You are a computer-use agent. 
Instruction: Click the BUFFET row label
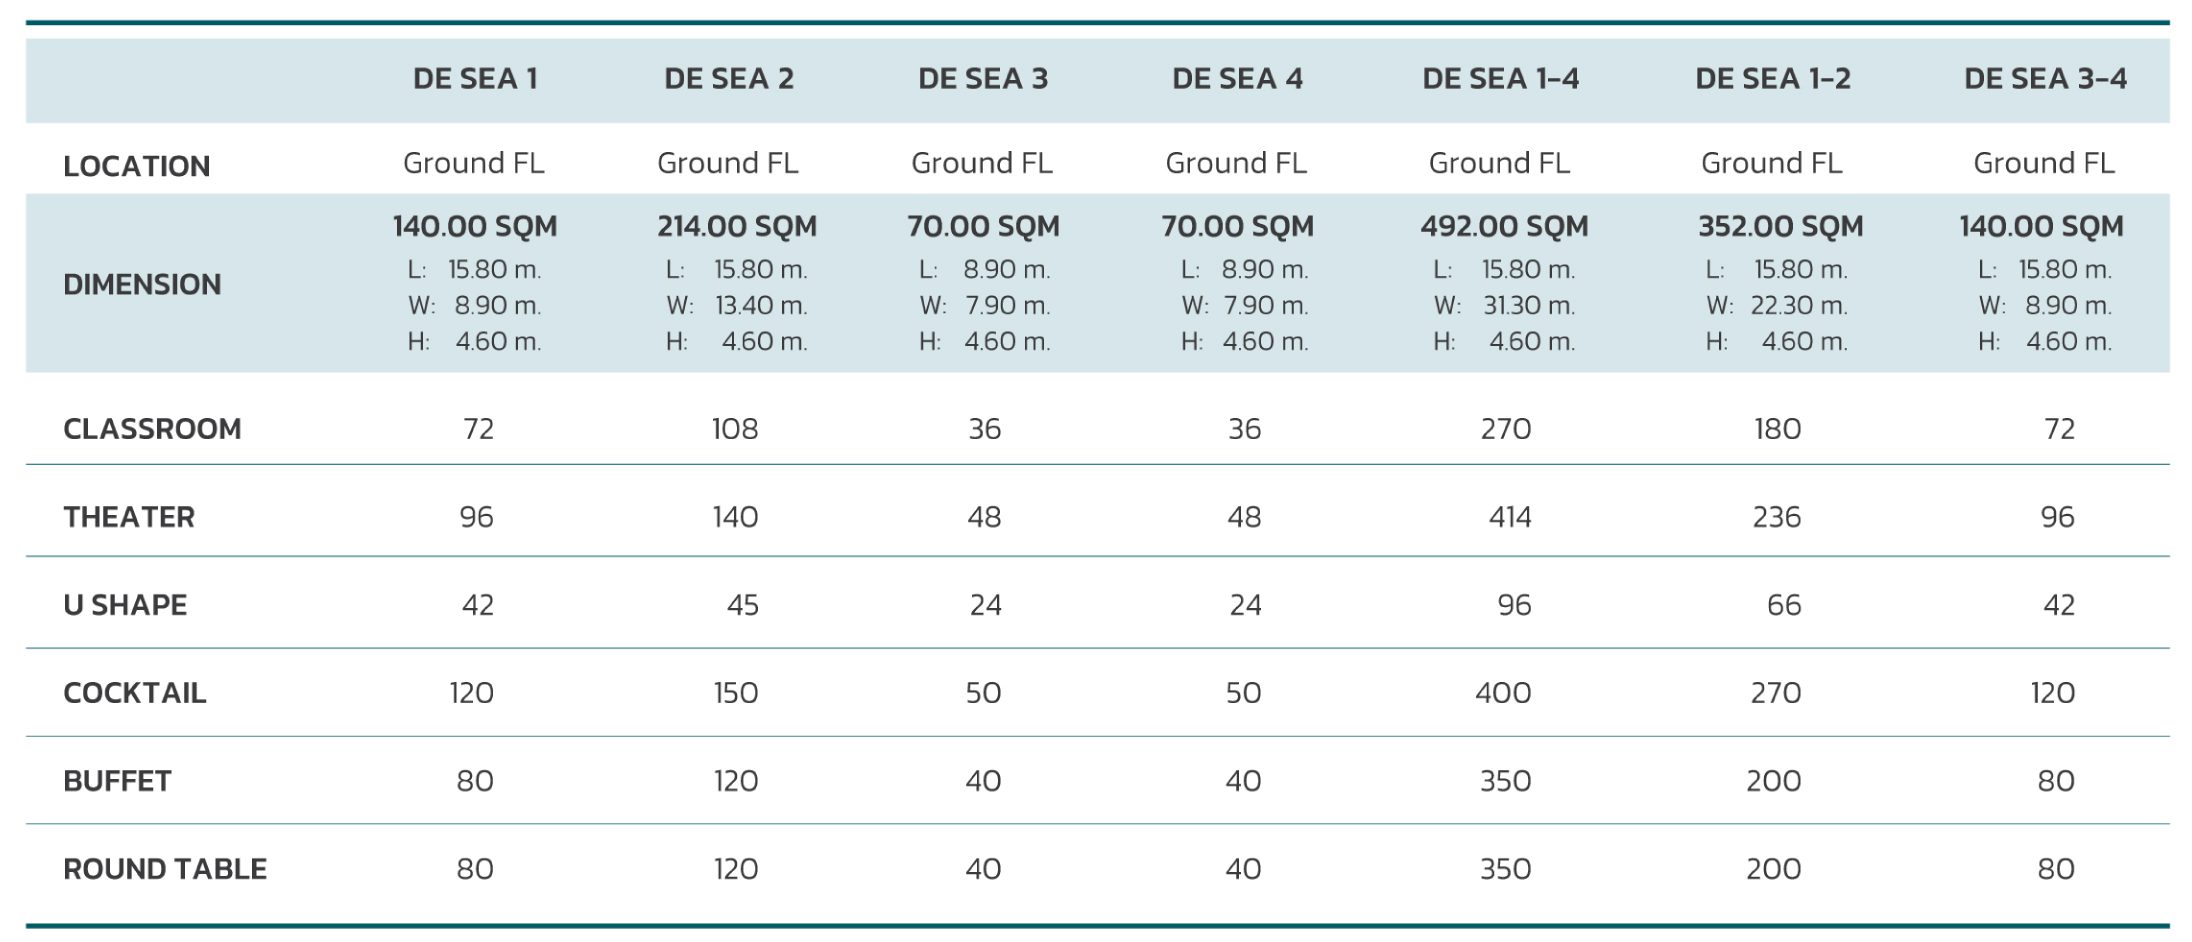(x=117, y=781)
